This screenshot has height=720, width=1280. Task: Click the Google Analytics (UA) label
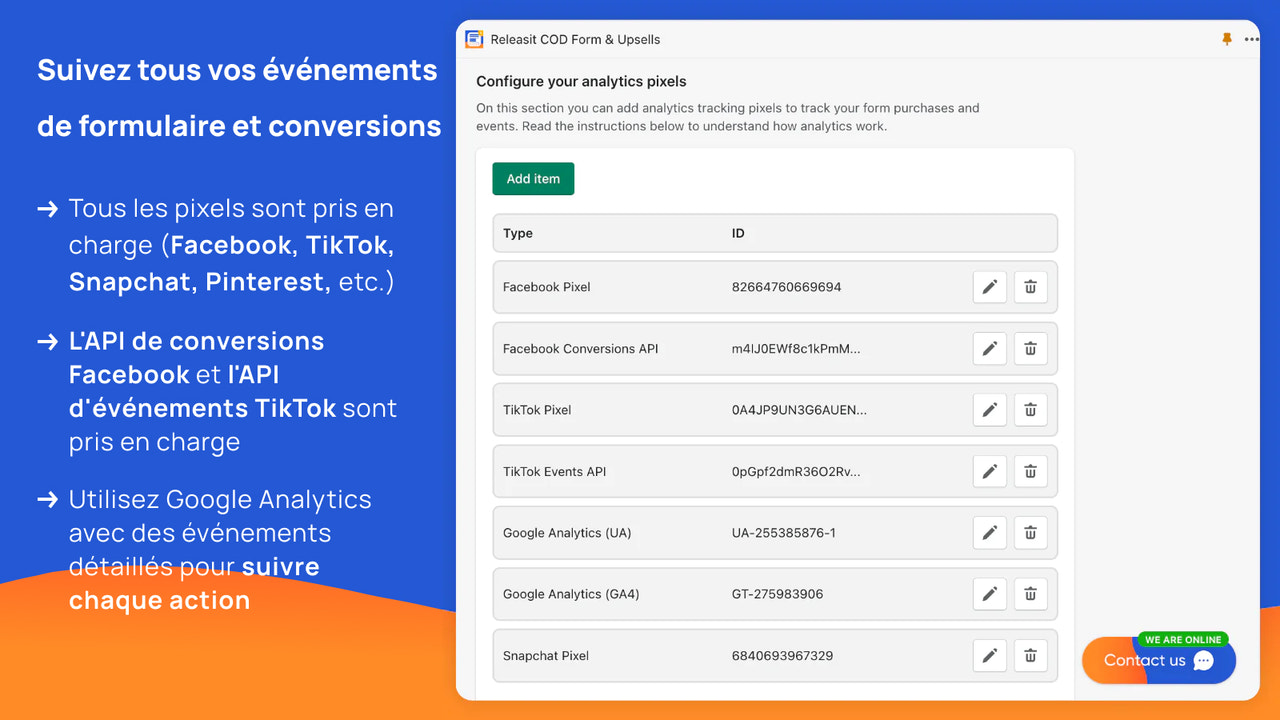(x=567, y=533)
